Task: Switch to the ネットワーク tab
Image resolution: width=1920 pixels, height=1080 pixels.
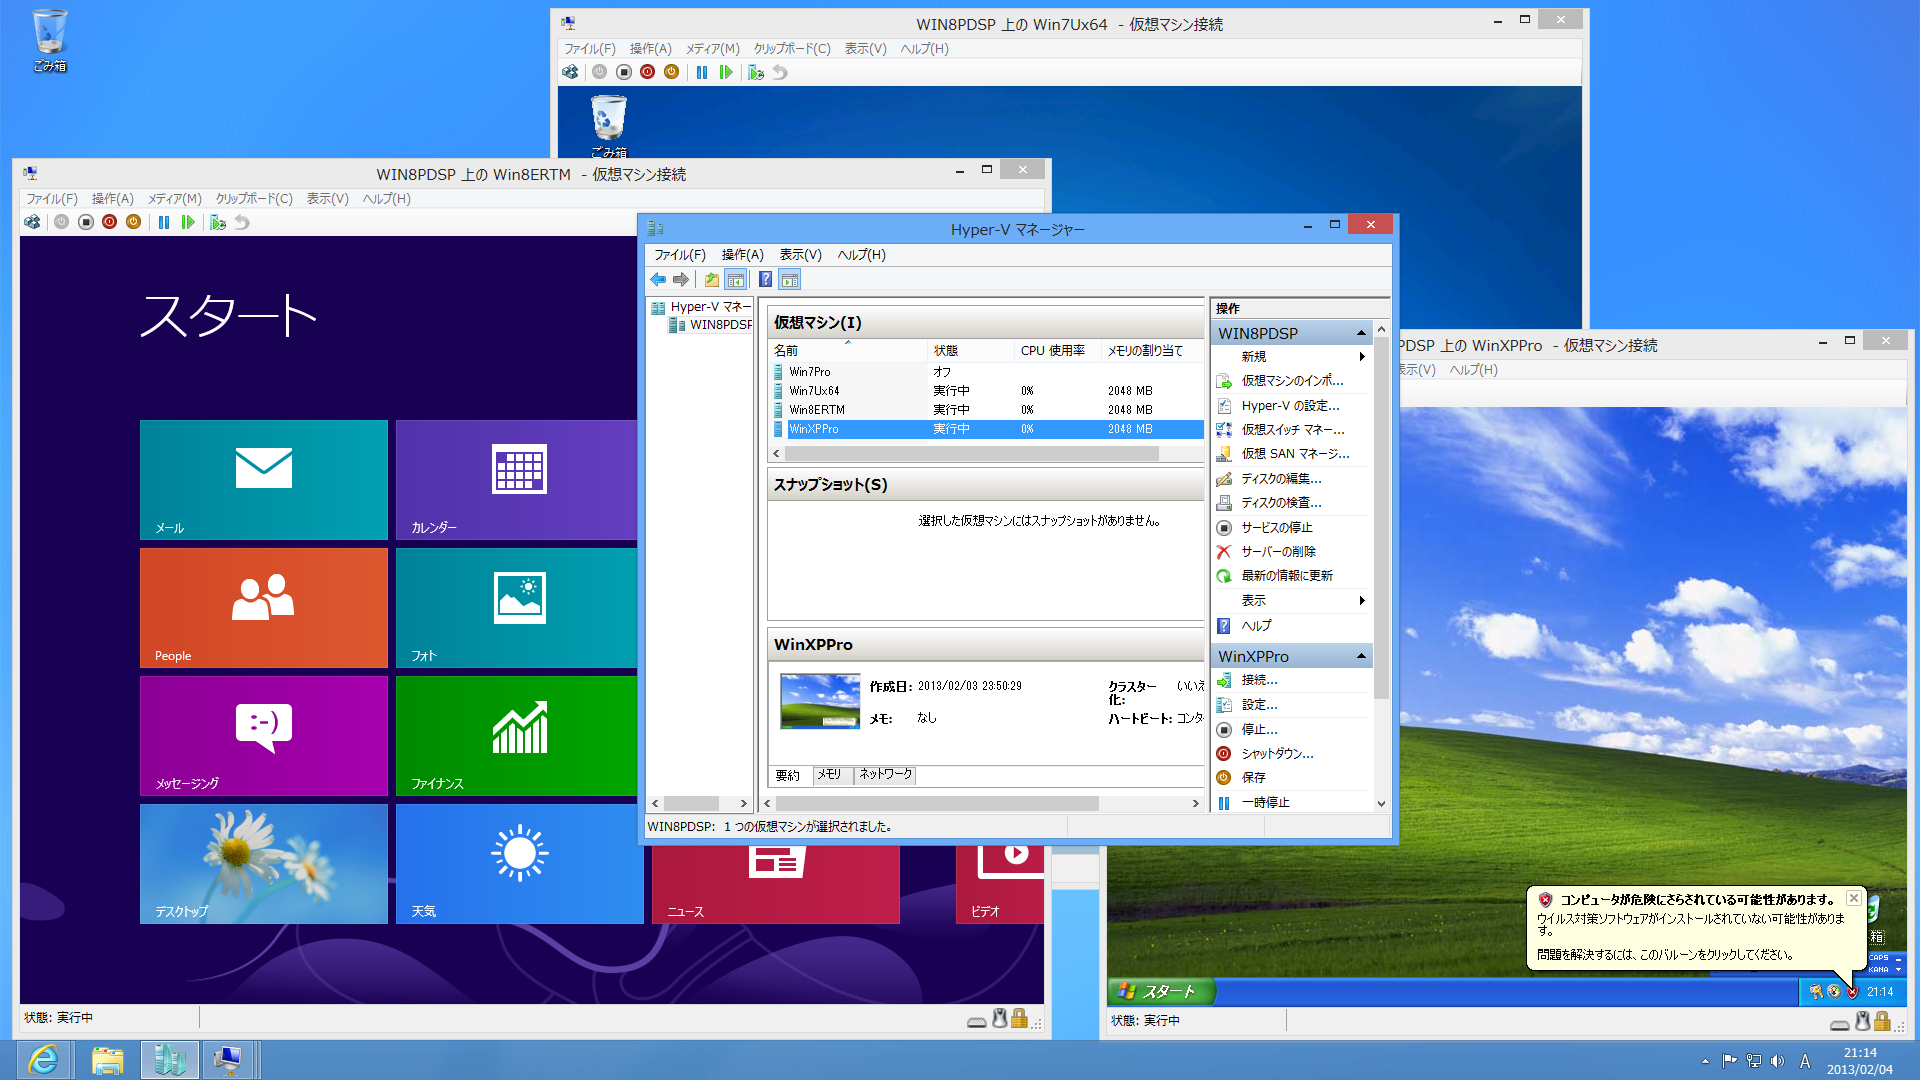Action: point(885,775)
